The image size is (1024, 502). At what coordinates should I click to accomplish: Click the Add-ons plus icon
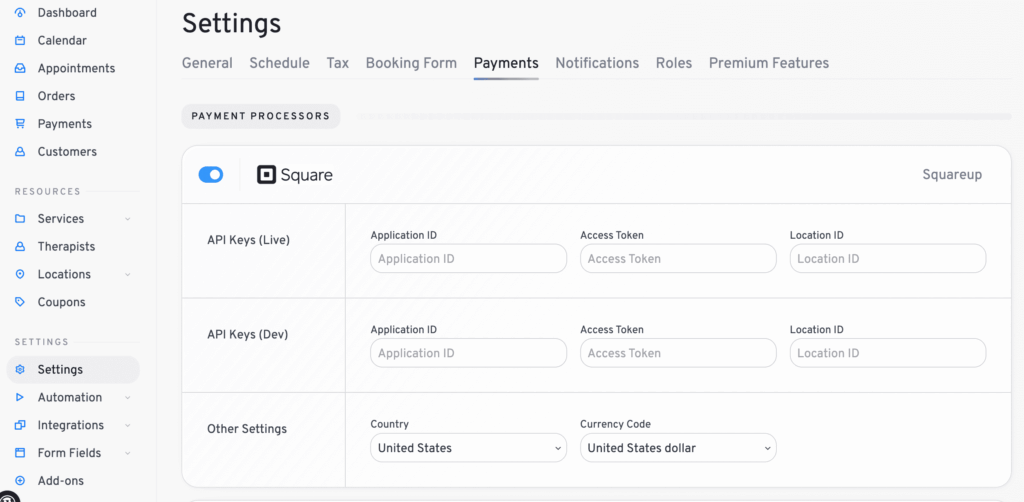click(20, 480)
